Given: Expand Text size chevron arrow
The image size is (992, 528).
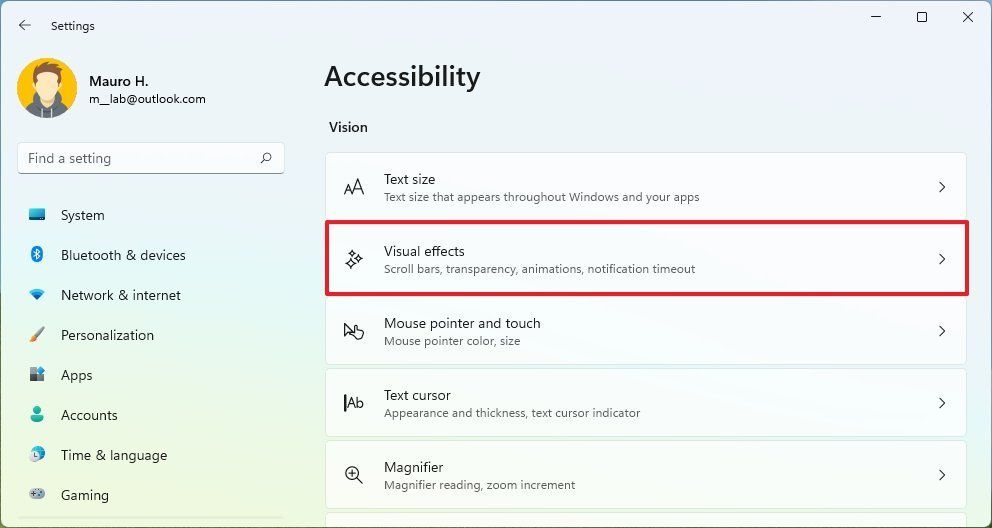Looking at the screenshot, I should pyautogui.click(x=941, y=187).
